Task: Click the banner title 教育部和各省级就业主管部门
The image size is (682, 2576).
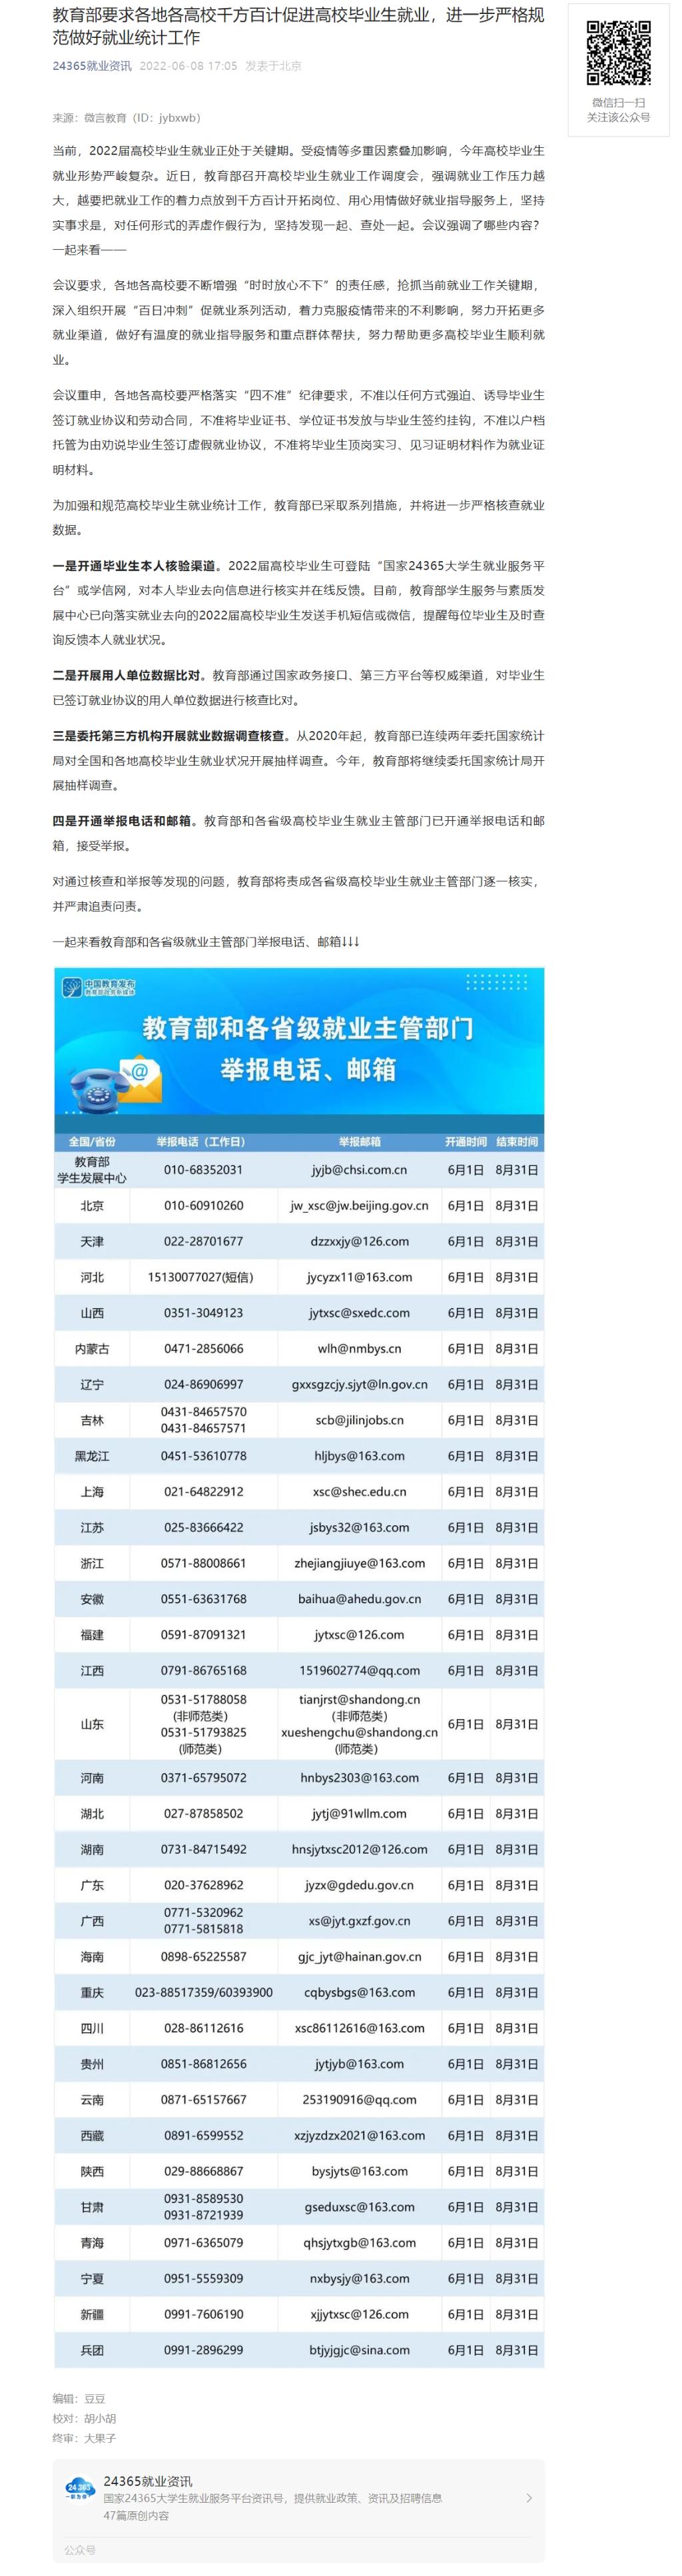Action: click(307, 1028)
